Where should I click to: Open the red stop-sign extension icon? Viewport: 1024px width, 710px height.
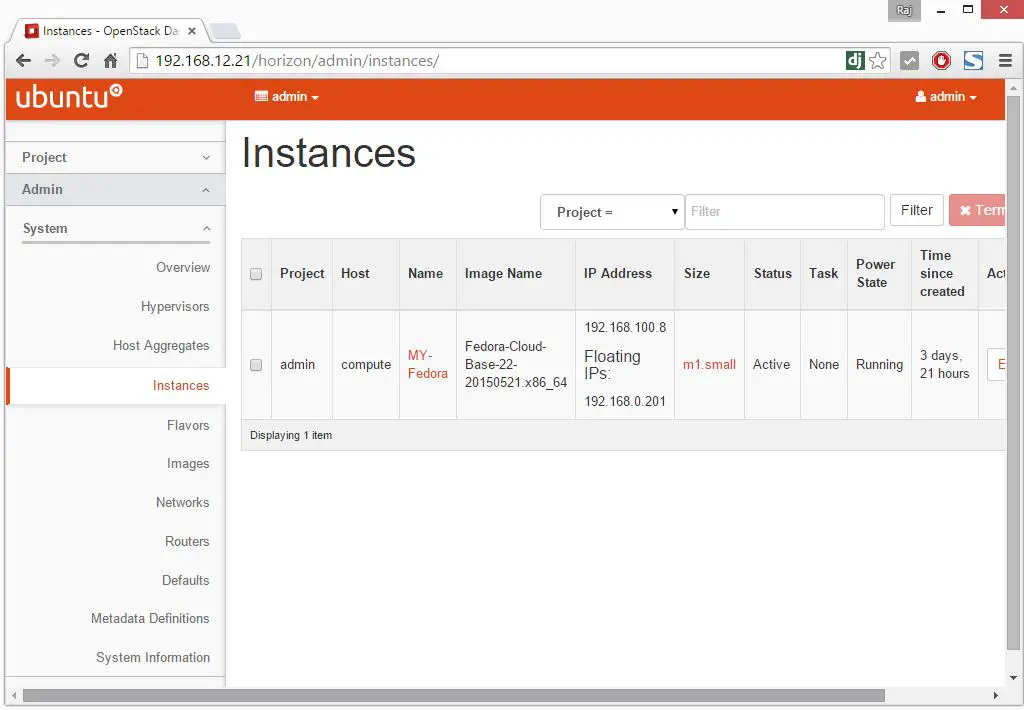click(x=941, y=61)
